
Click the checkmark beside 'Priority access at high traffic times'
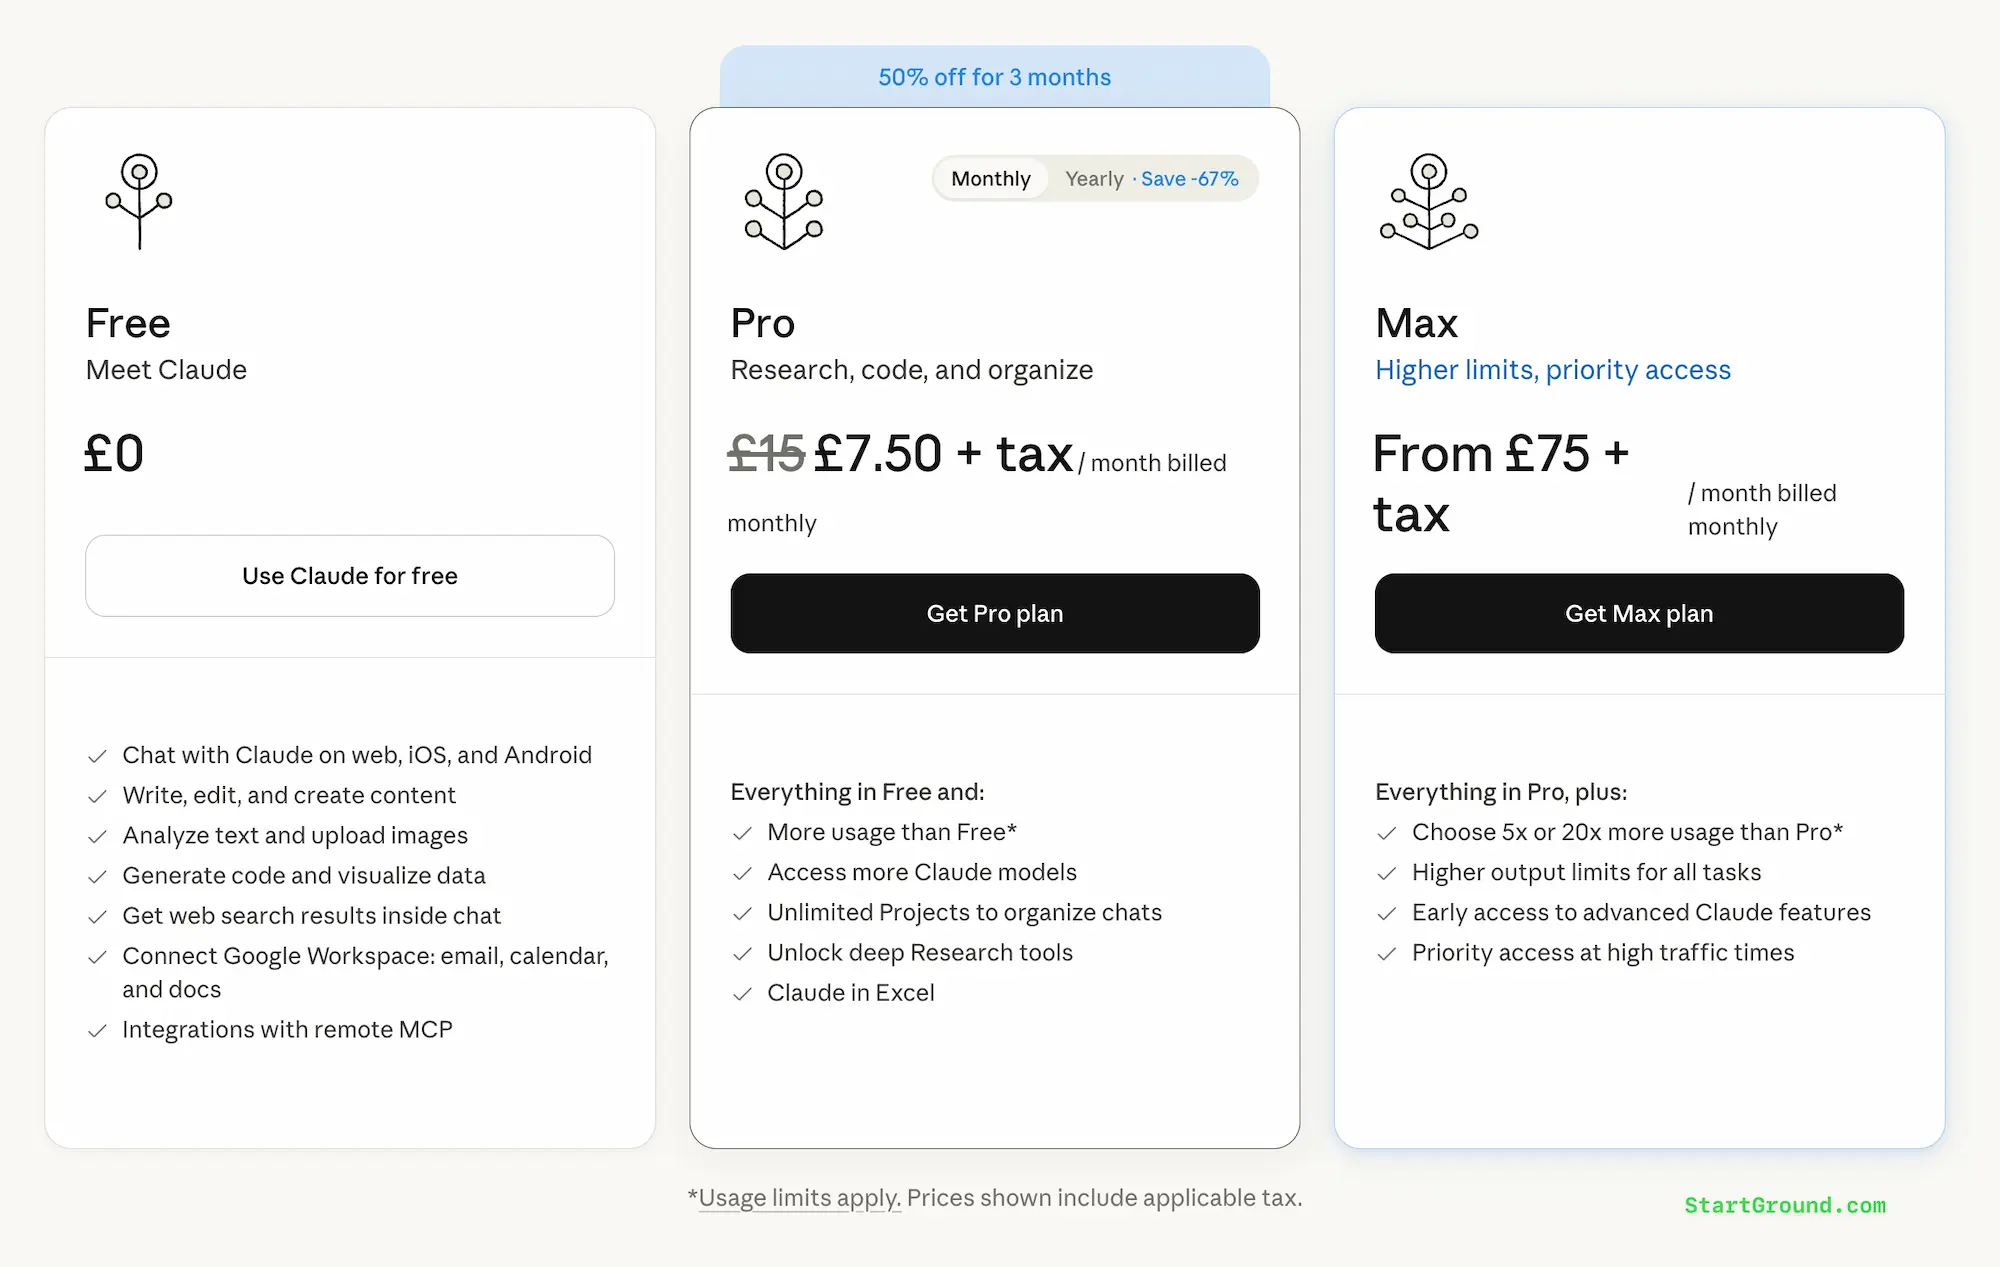pos(1388,953)
